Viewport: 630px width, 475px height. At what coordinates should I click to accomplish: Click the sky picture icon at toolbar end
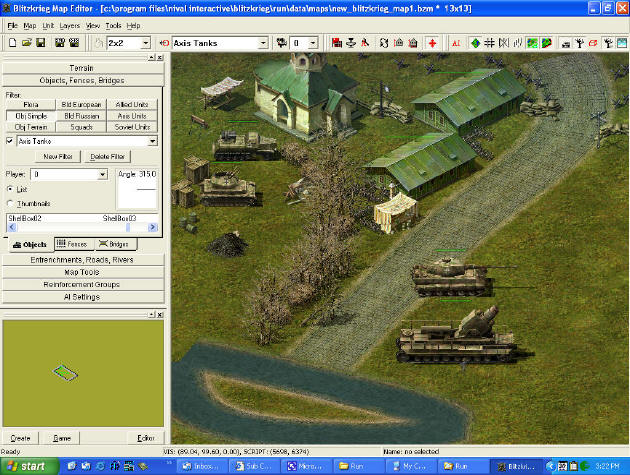point(622,43)
